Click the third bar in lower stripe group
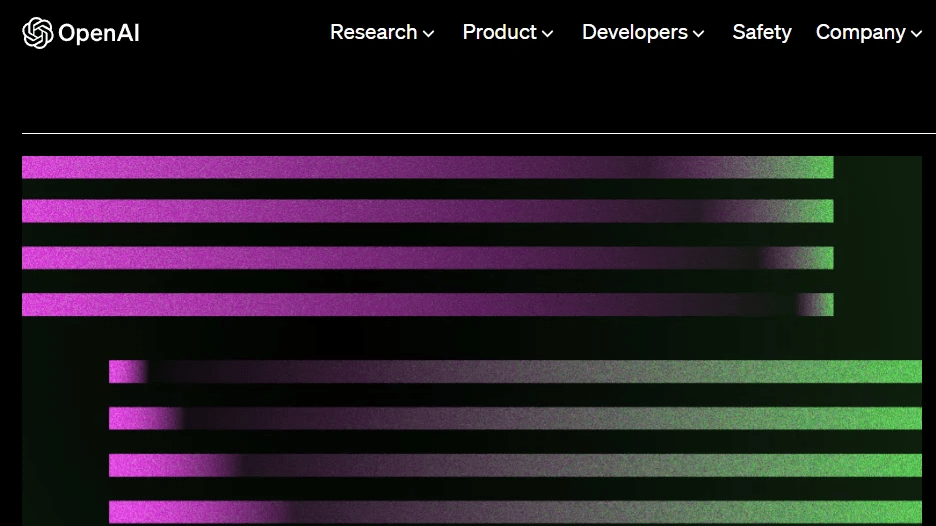This screenshot has height=526, width=936. point(515,465)
